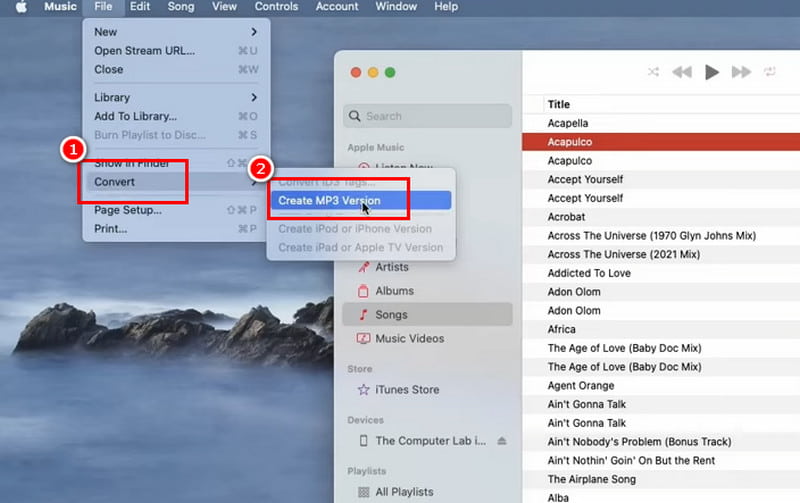Open the Help menu
This screenshot has width=800, height=503.
pos(446,7)
